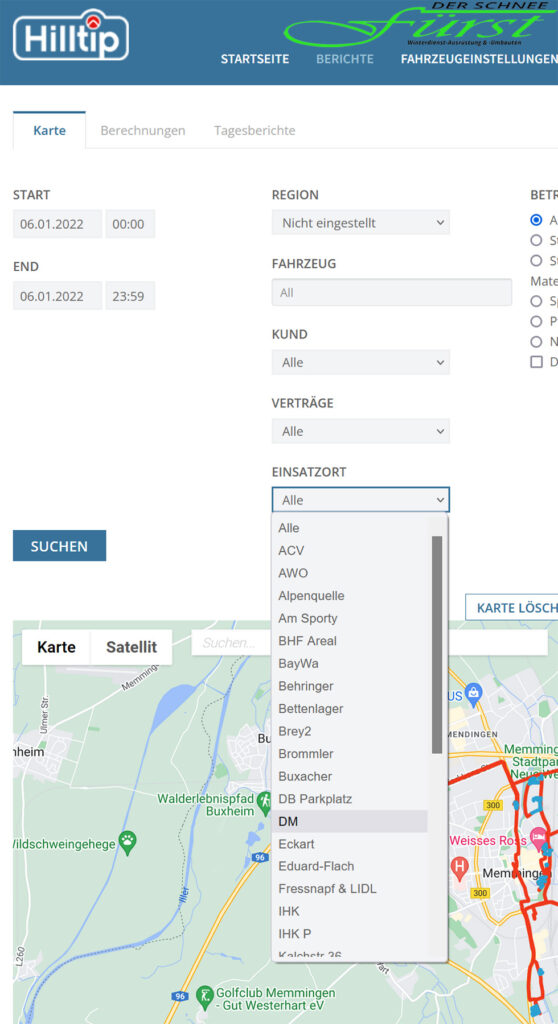Open the Startseite menu item

click(x=255, y=59)
